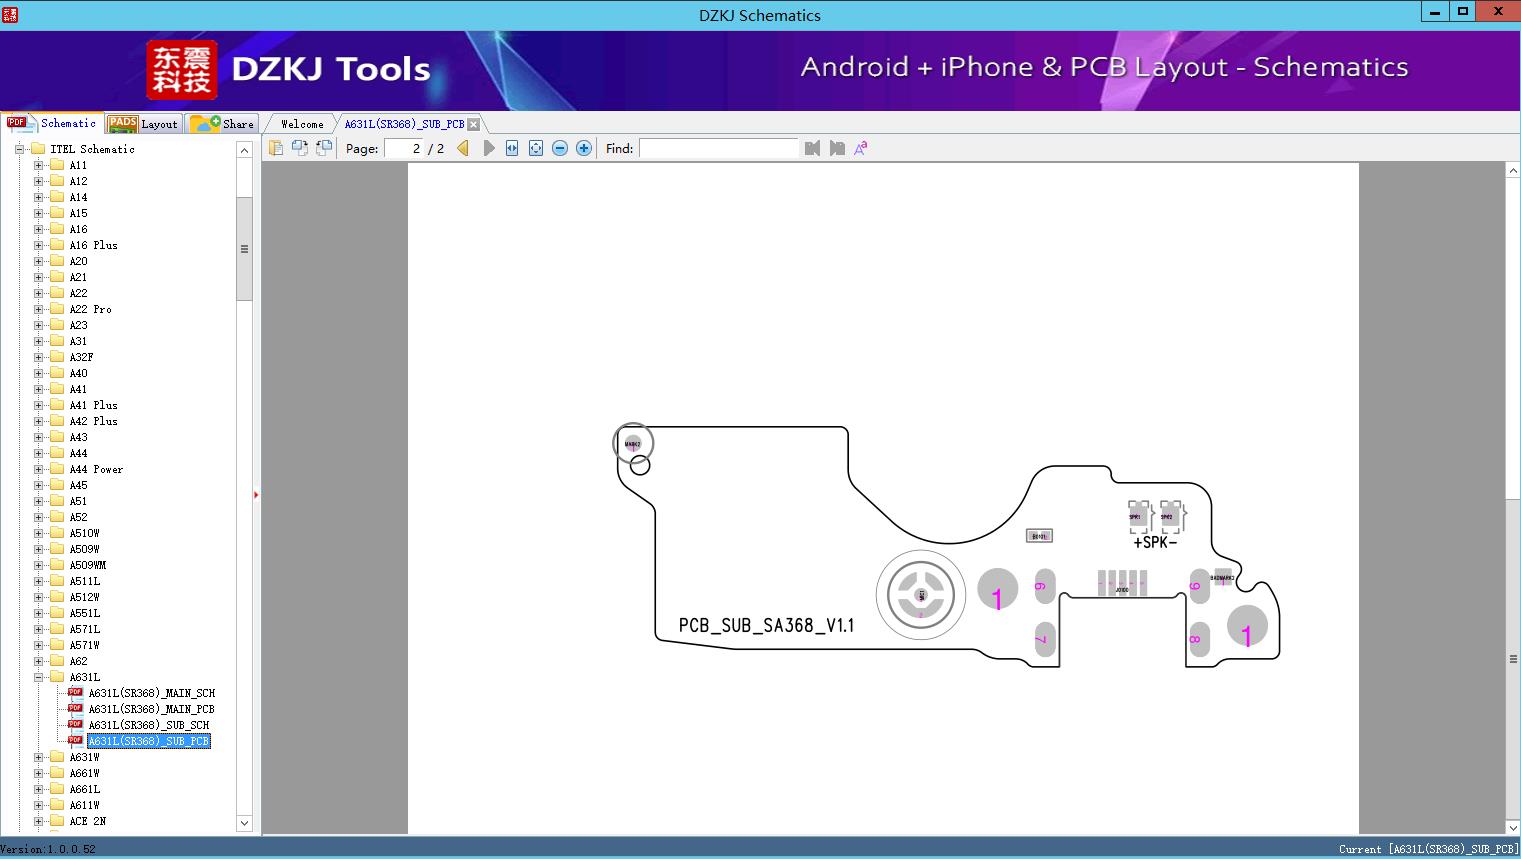Viewport: 1521px width, 859px height.
Task: Switch to the Layout tab
Action: [x=143, y=124]
